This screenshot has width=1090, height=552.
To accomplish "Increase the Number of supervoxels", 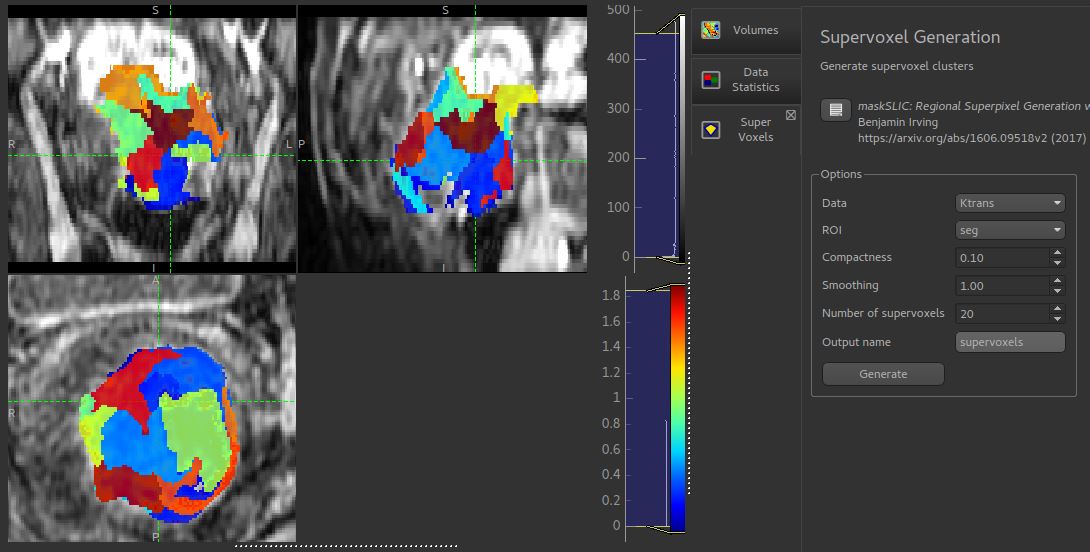I will [1057, 309].
